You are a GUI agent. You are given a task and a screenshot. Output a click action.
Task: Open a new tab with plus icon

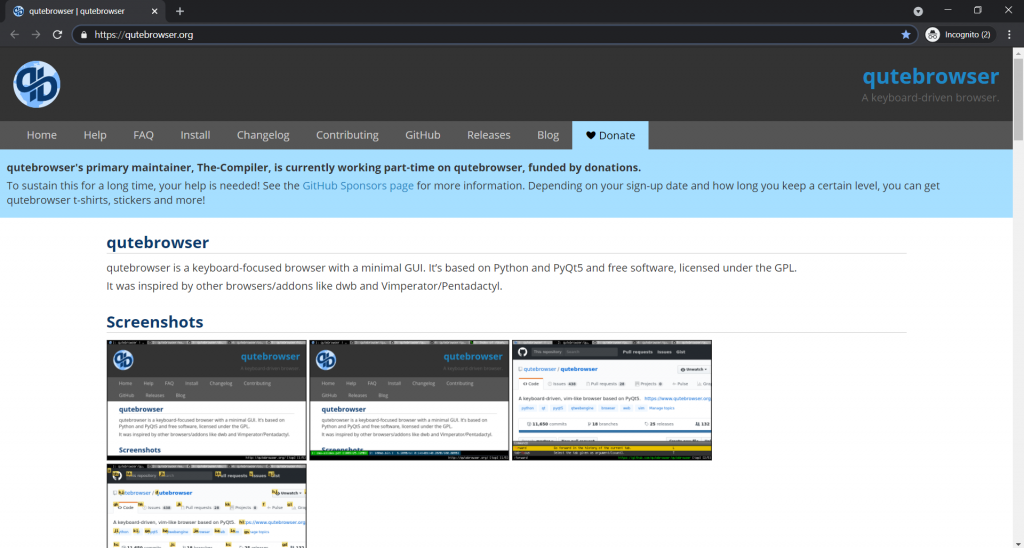[180, 11]
